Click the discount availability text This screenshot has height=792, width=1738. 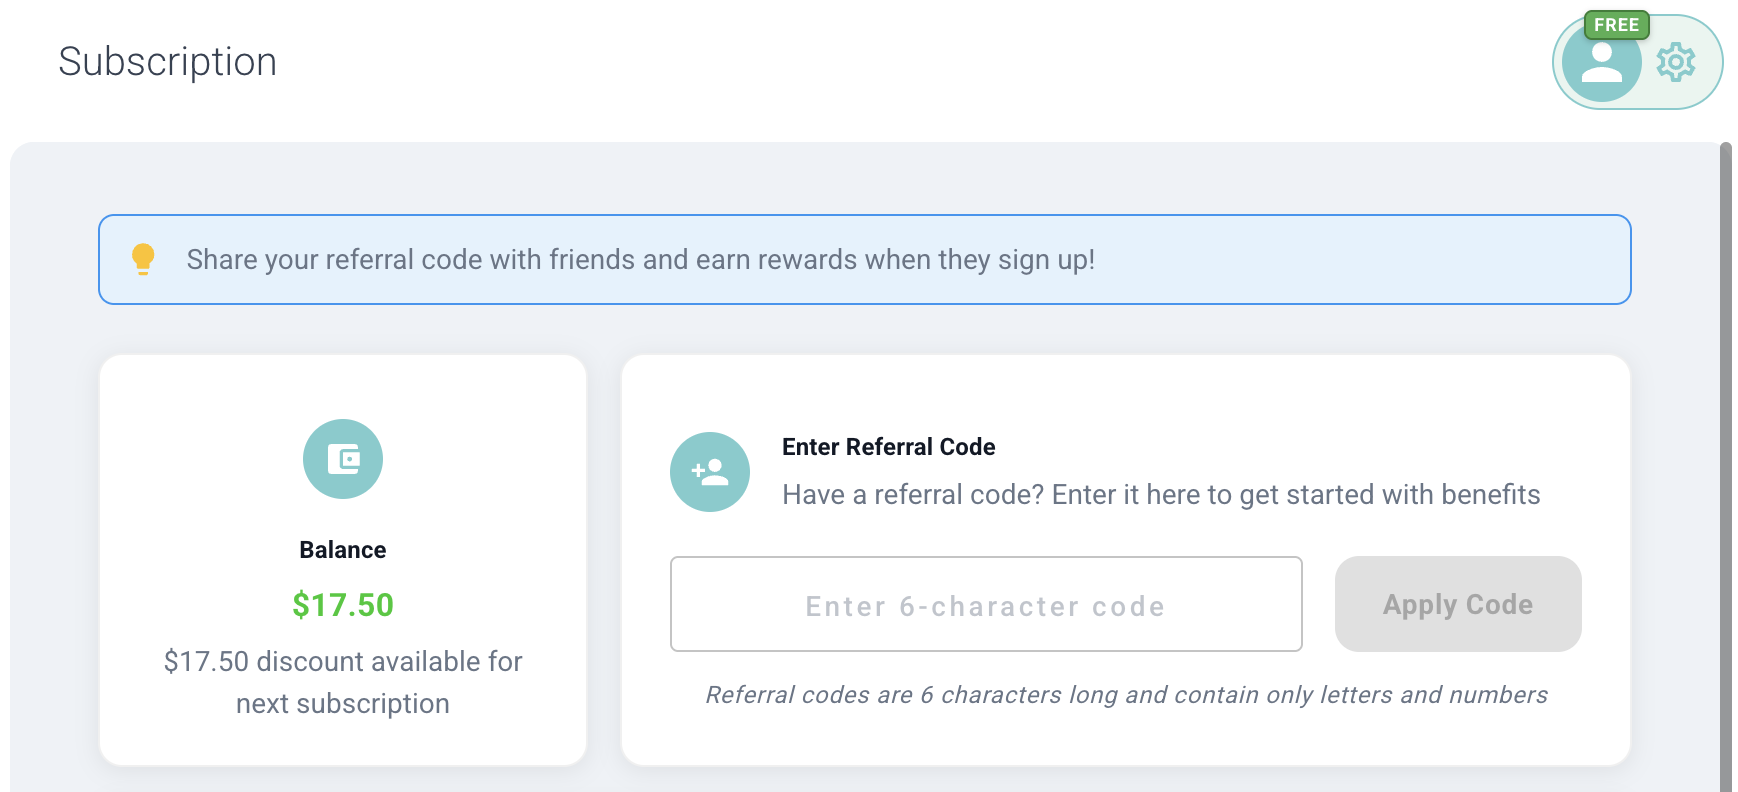pos(343,681)
